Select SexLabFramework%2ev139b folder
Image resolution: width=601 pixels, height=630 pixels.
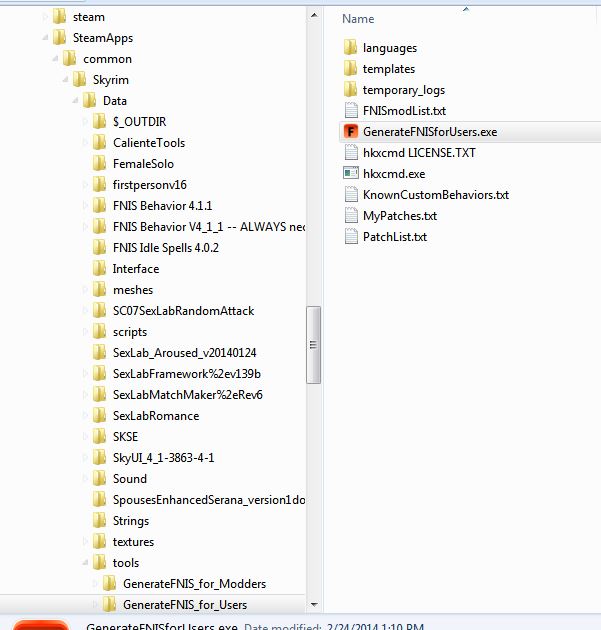(x=186, y=373)
